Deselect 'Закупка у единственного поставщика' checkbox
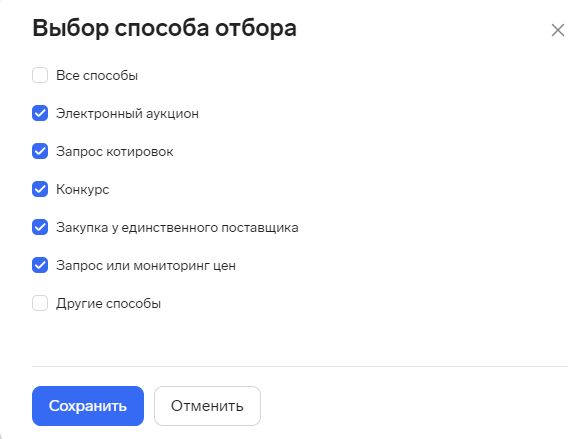Image resolution: width=588 pixels, height=439 pixels. (x=40, y=227)
